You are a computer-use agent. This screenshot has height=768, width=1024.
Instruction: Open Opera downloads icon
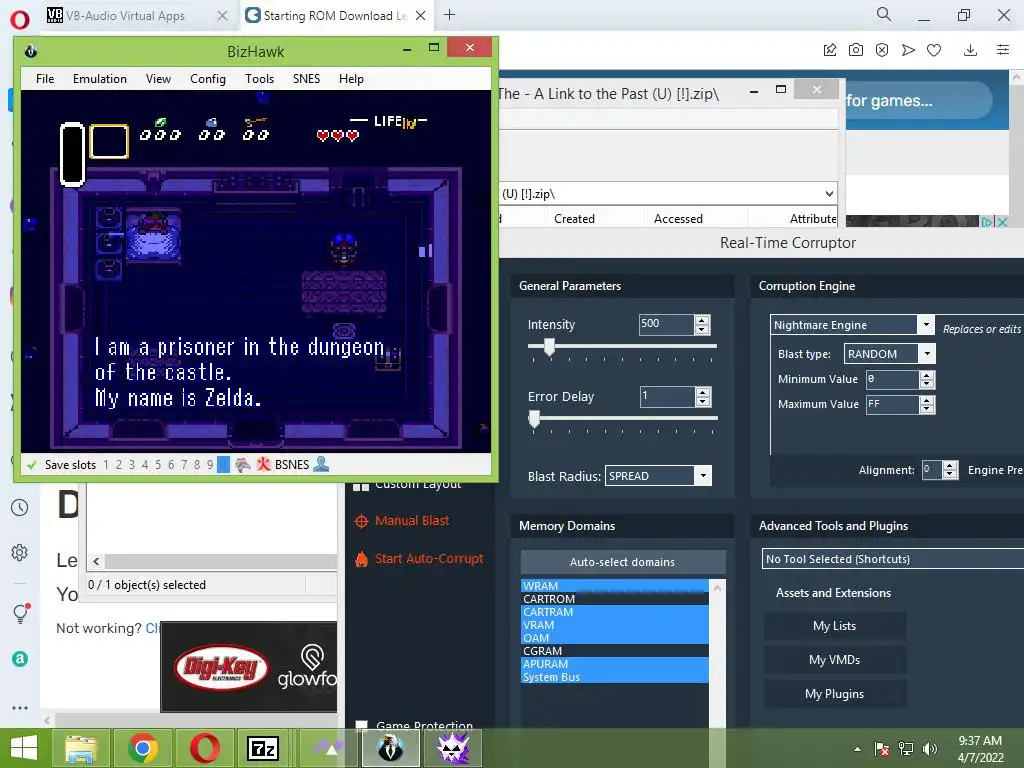[970, 50]
